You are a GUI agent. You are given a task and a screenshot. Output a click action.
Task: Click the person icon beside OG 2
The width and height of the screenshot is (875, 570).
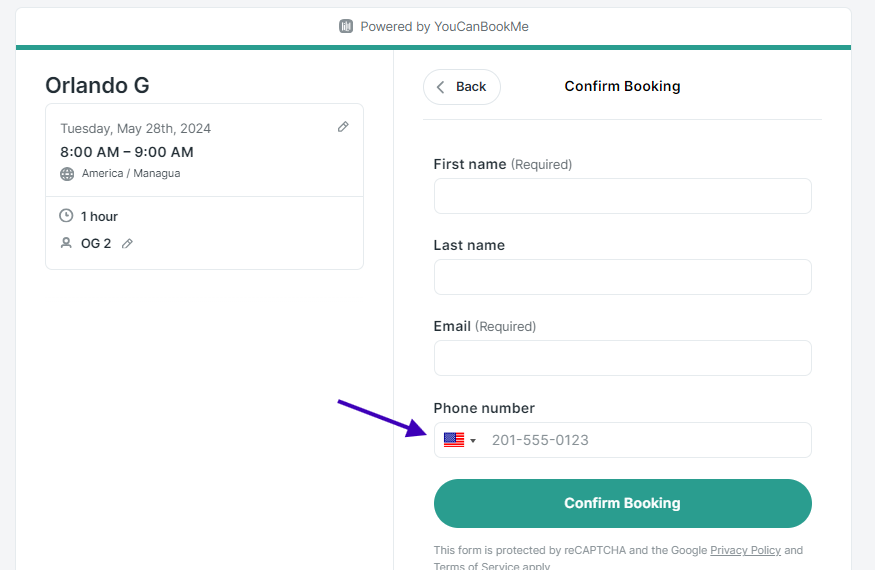66,243
